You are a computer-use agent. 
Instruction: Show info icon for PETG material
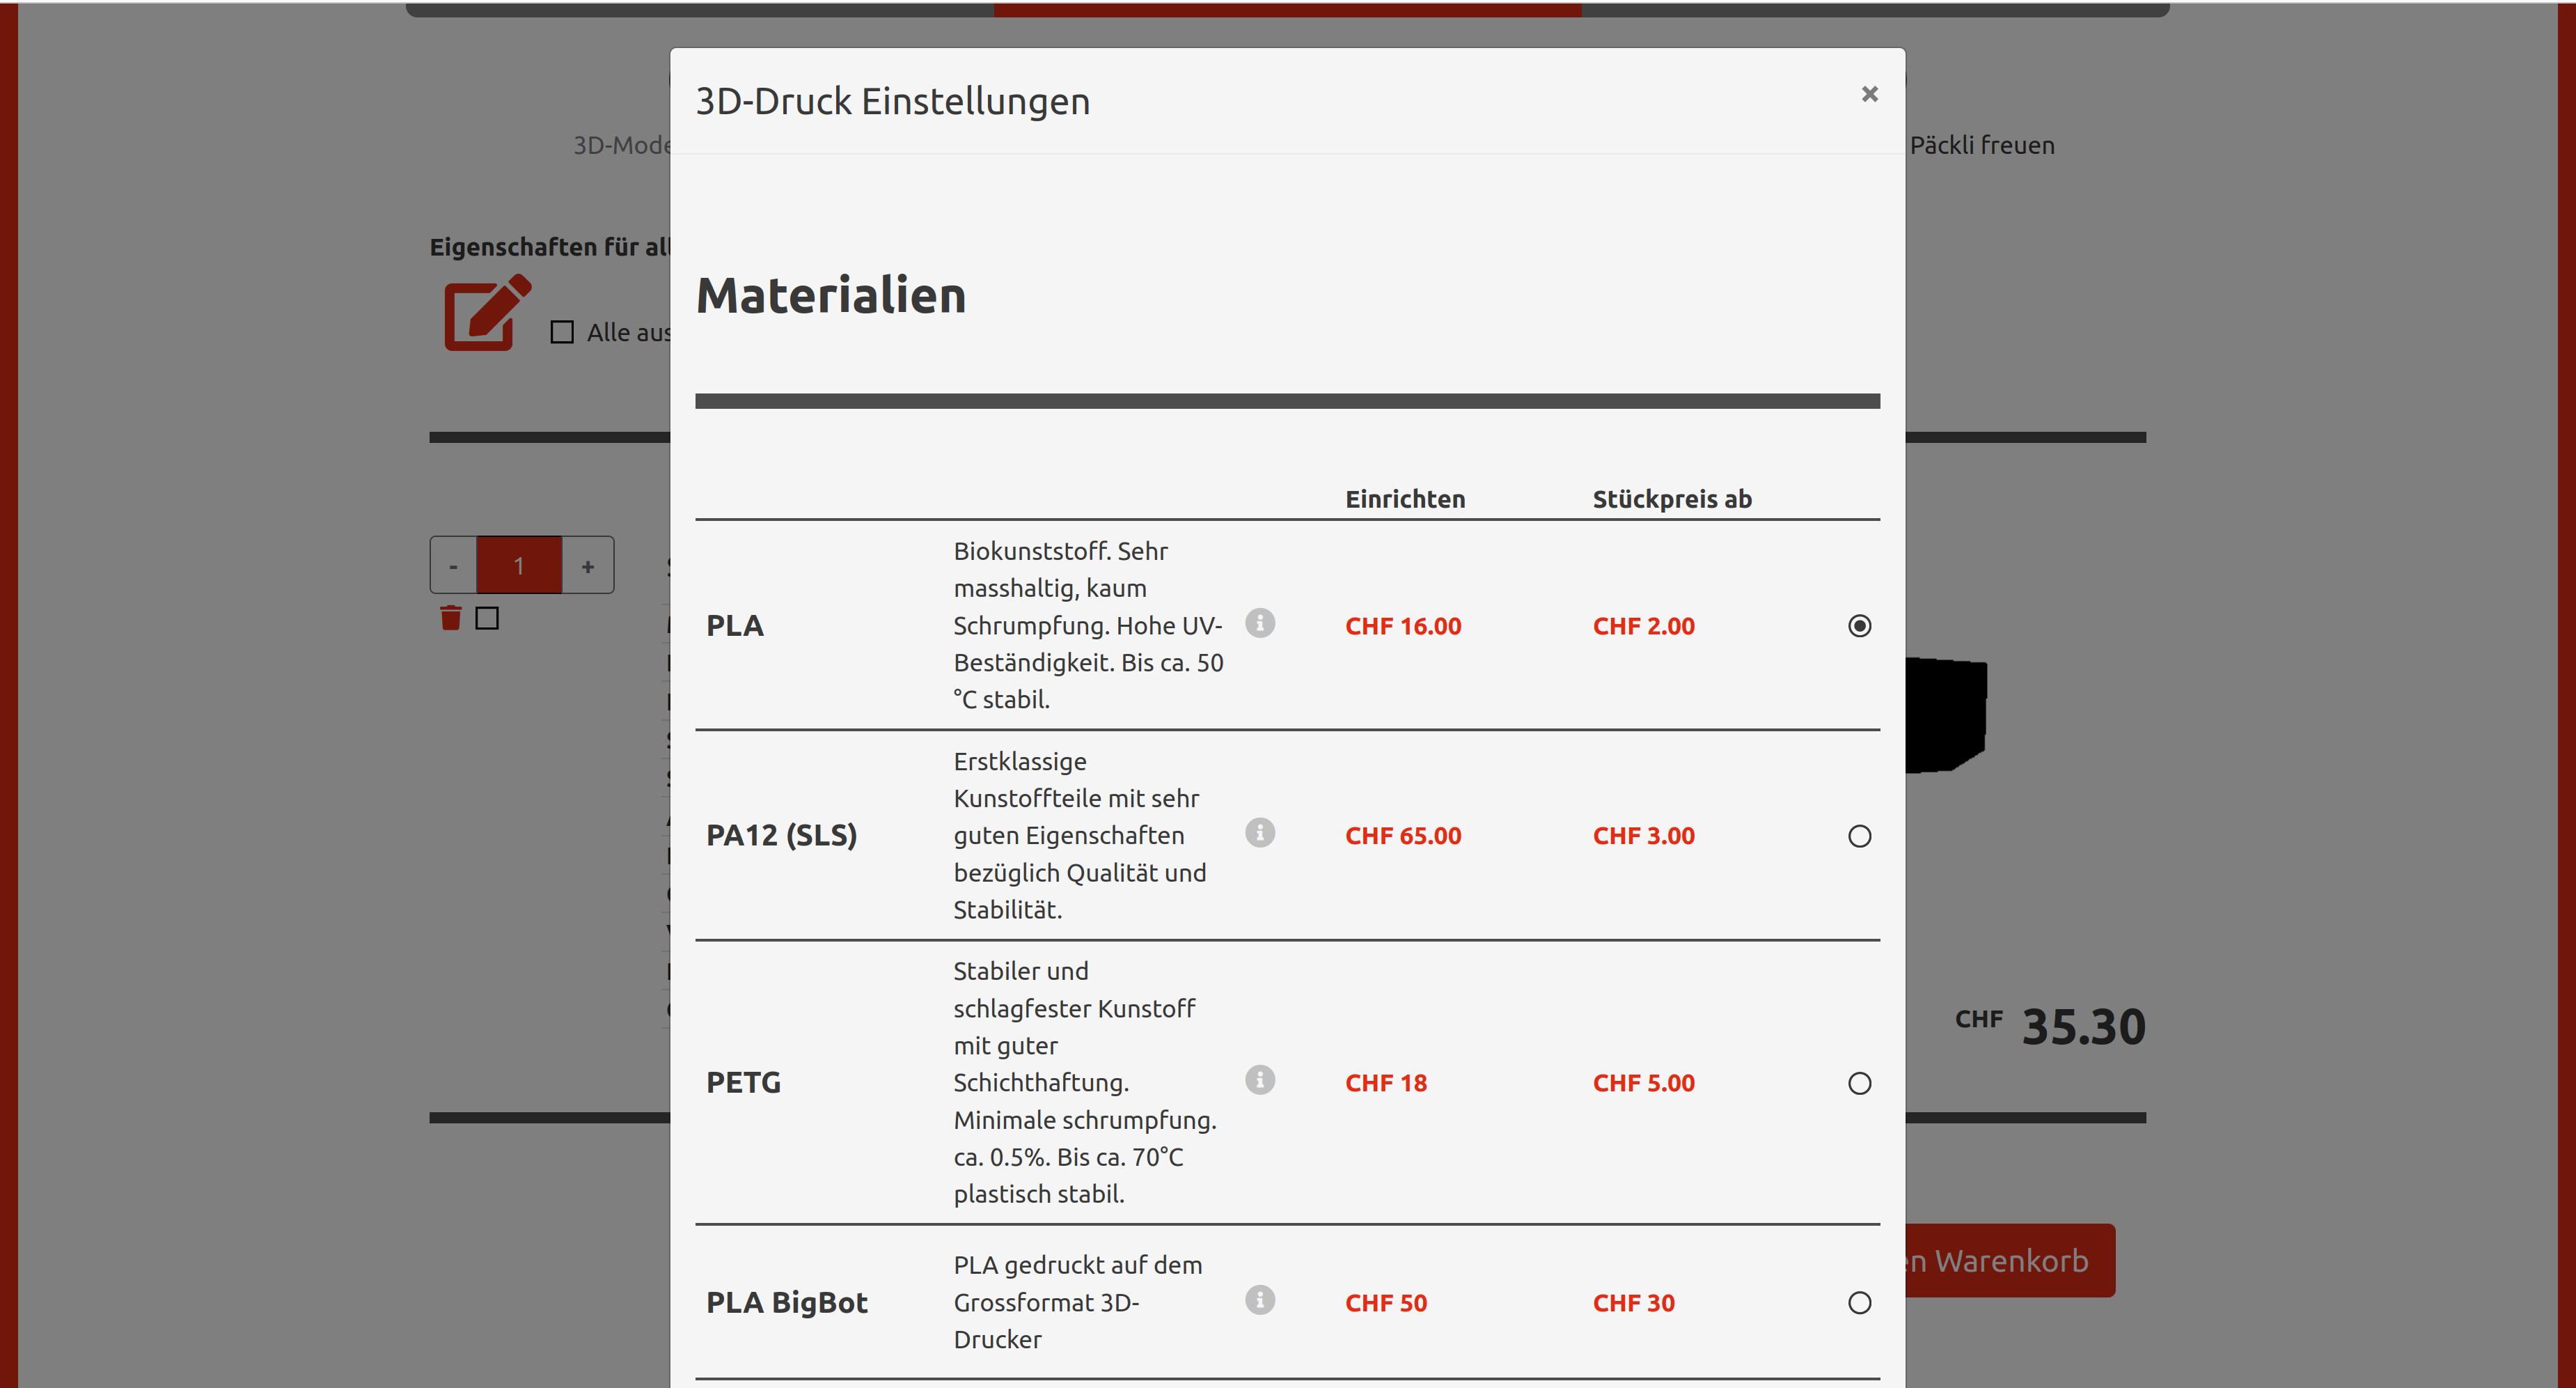[x=1260, y=1080]
